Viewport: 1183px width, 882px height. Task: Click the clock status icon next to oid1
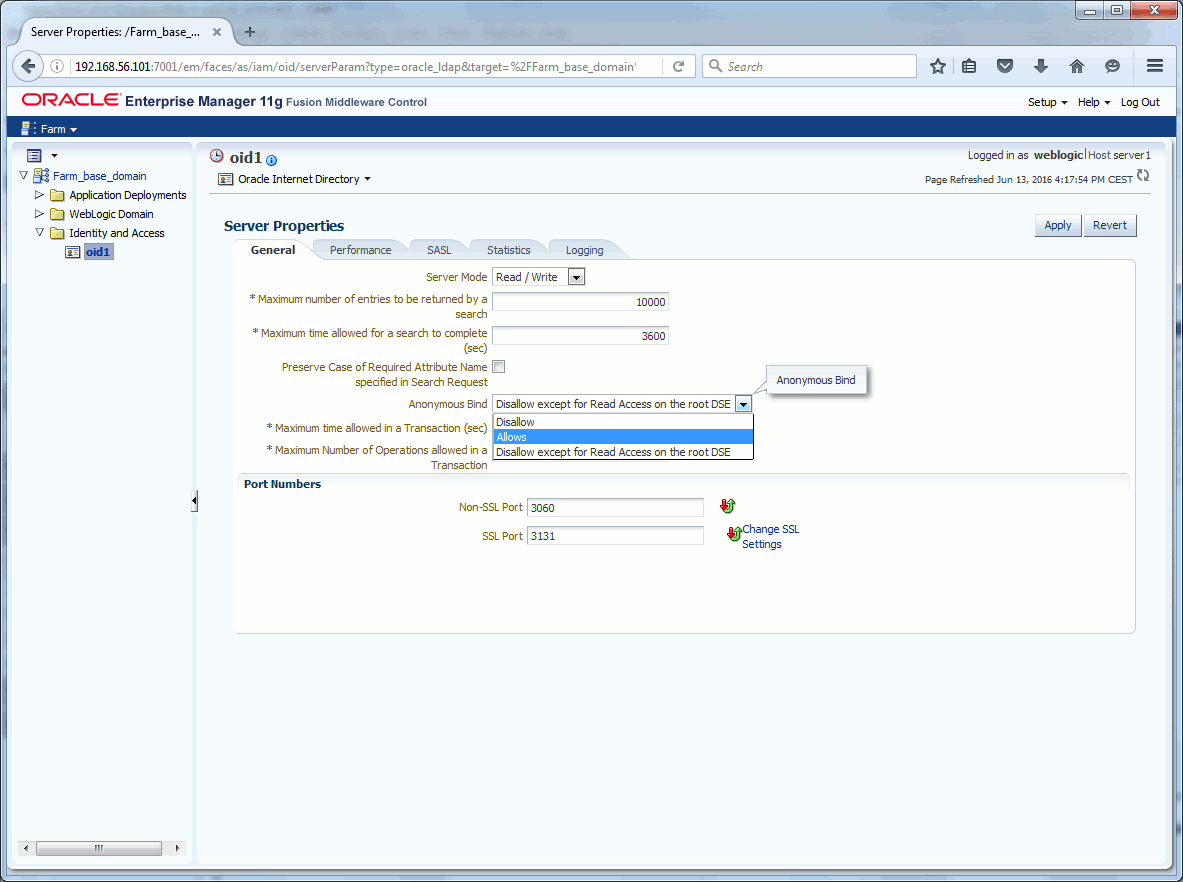pos(217,155)
